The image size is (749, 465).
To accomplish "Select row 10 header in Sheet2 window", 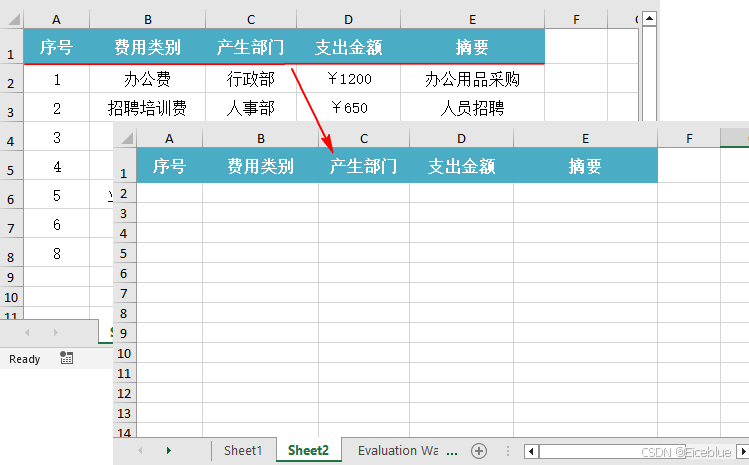I will 124,353.
